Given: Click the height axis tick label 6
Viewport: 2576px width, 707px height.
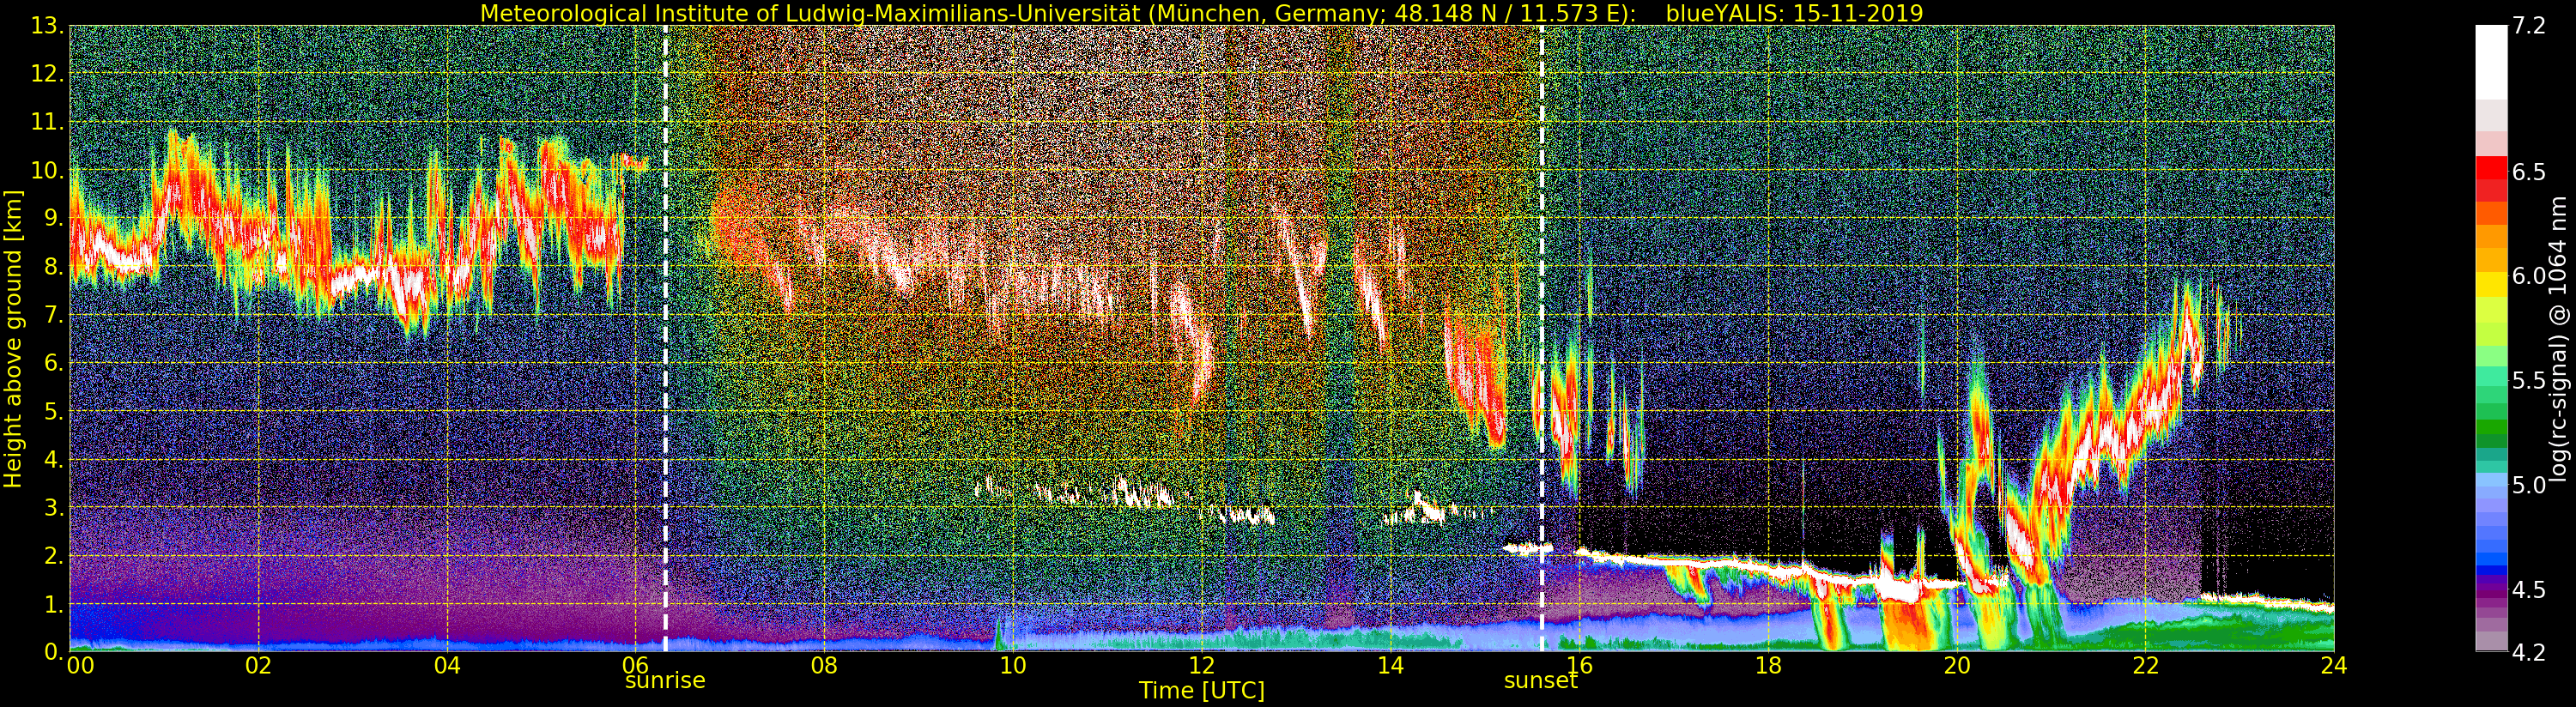Looking at the screenshot, I should pos(52,364).
